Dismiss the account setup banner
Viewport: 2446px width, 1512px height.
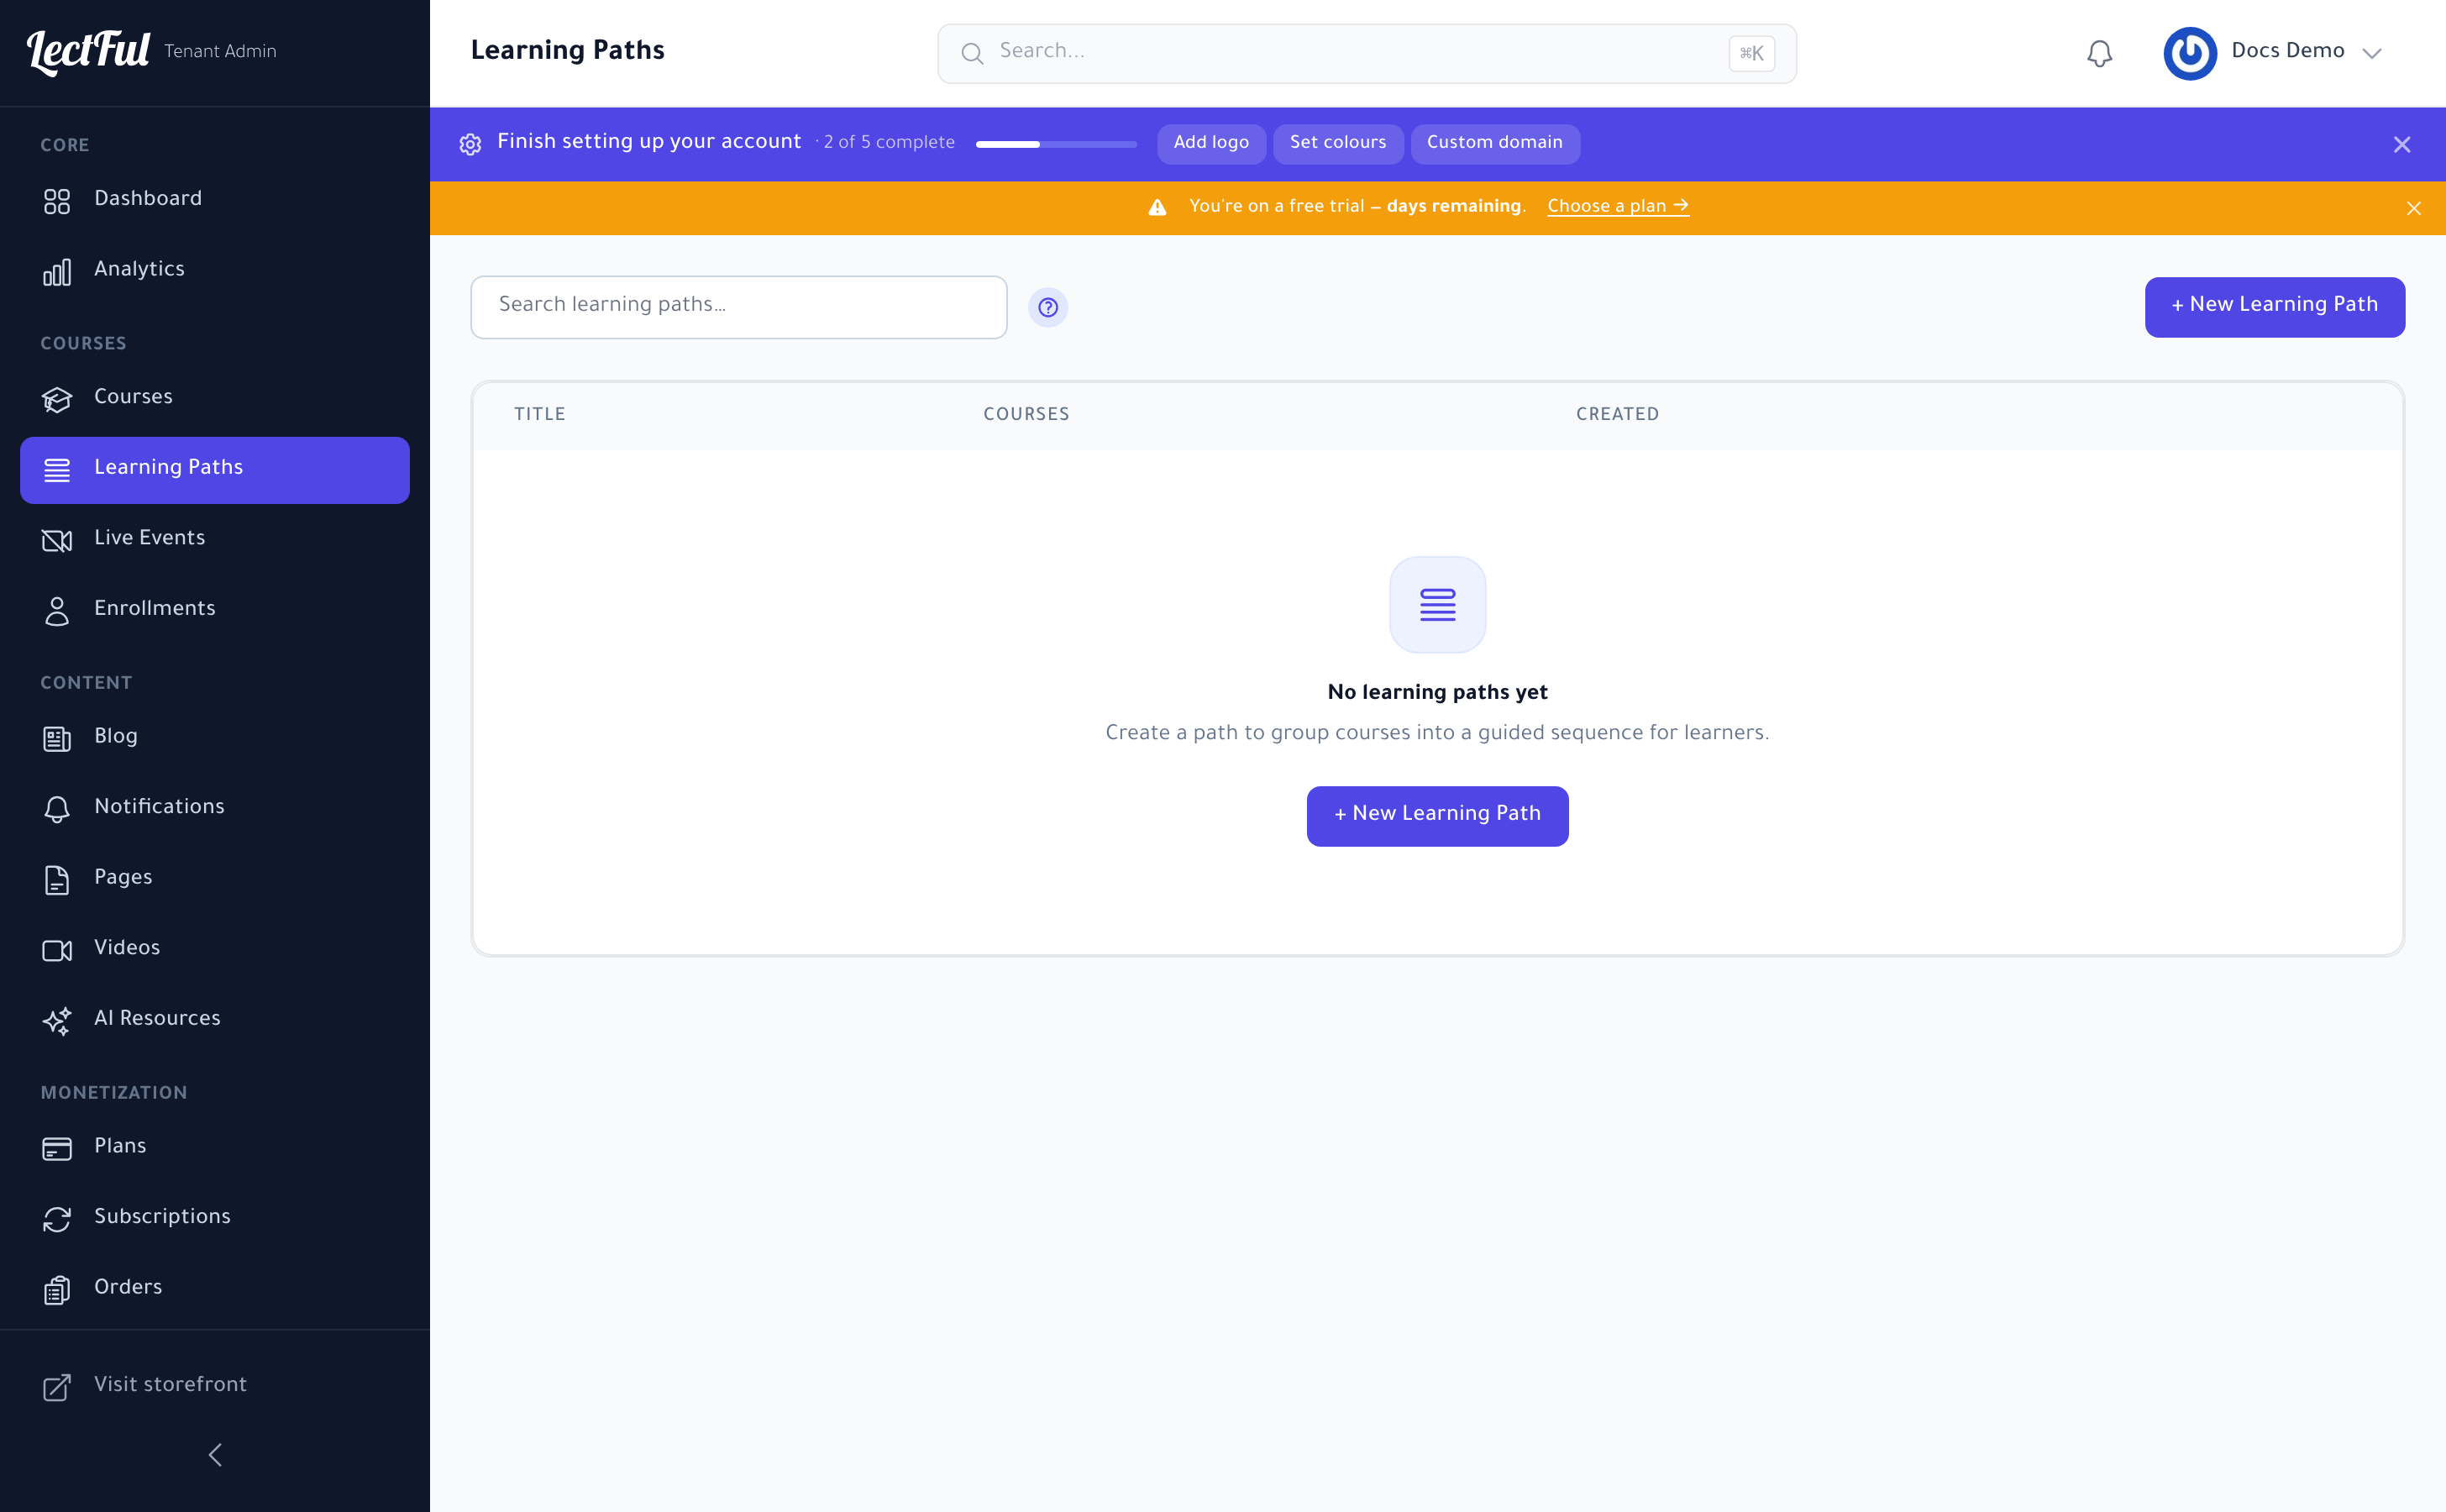click(x=2402, y=144)
